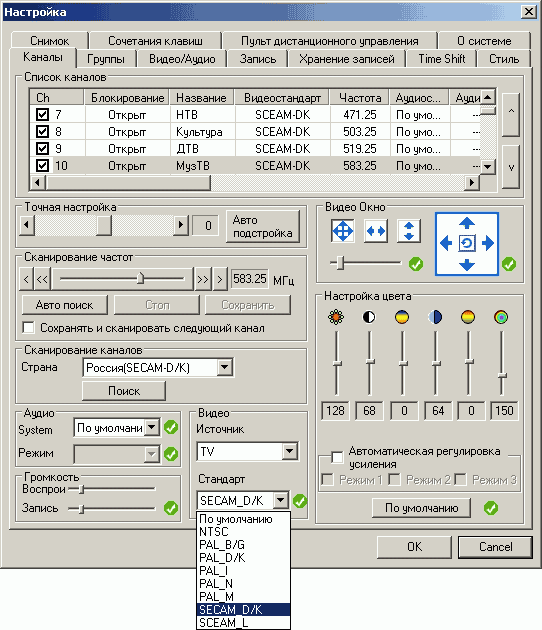The height and width of the screenshot is (630, 542).
Task: Enable Автоматическая регулировка усиления checkbox
Action: (337, 457)
